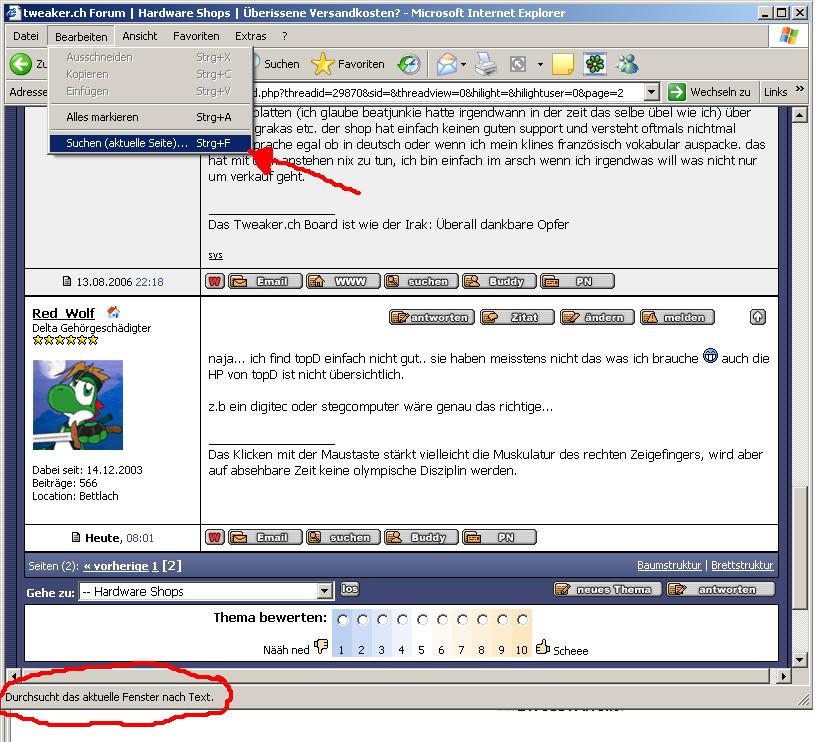
Task: Click the thumbs-up Scheee icon
Action: tap(543, 648)
